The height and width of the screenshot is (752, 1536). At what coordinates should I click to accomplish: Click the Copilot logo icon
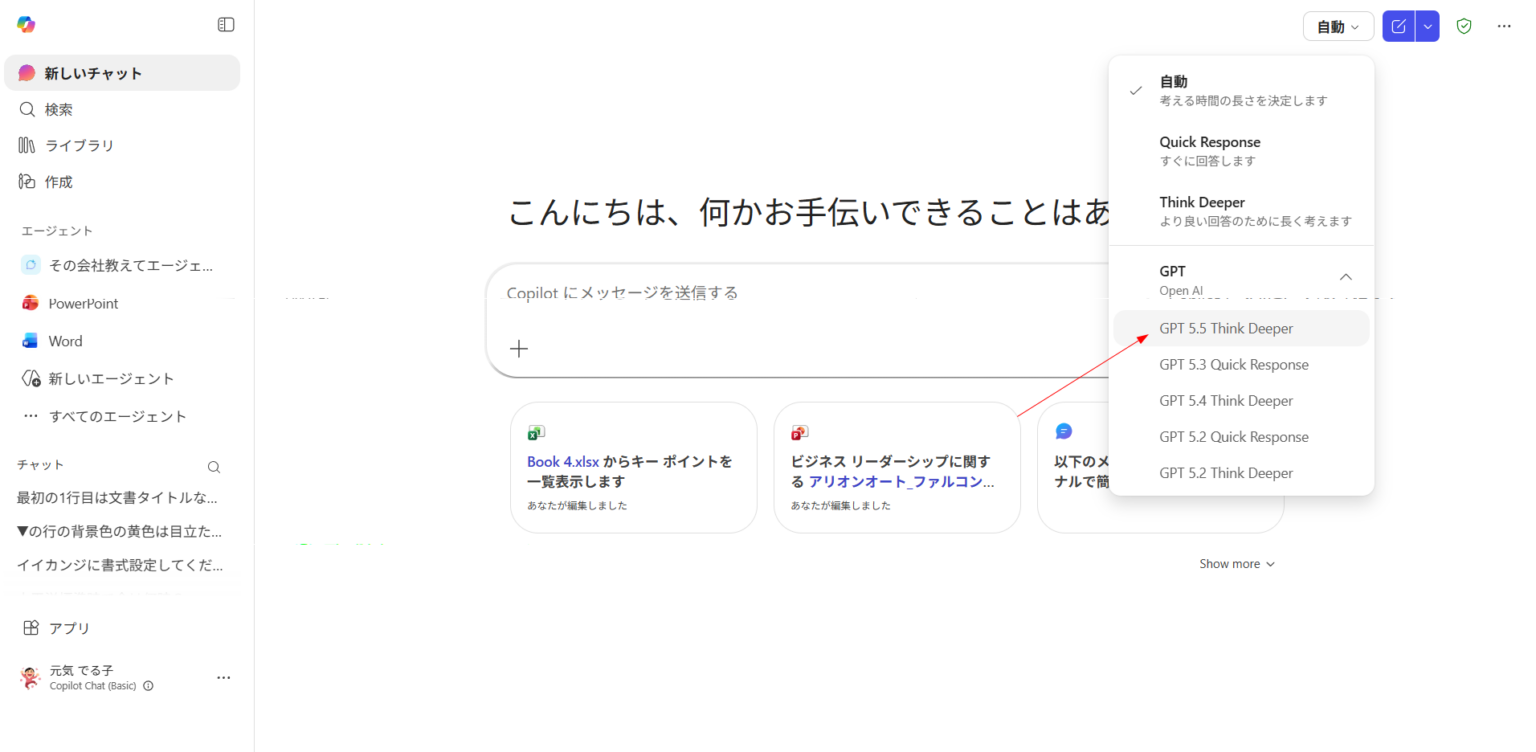click(26, 25)
